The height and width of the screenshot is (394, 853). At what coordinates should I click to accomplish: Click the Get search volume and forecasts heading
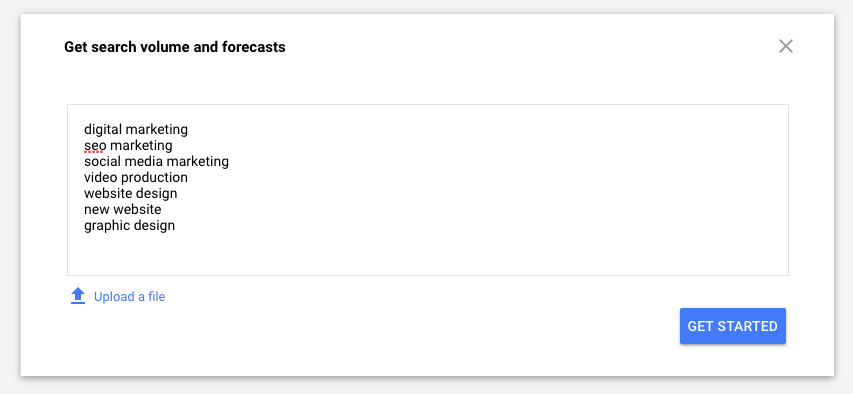(175, 47)
